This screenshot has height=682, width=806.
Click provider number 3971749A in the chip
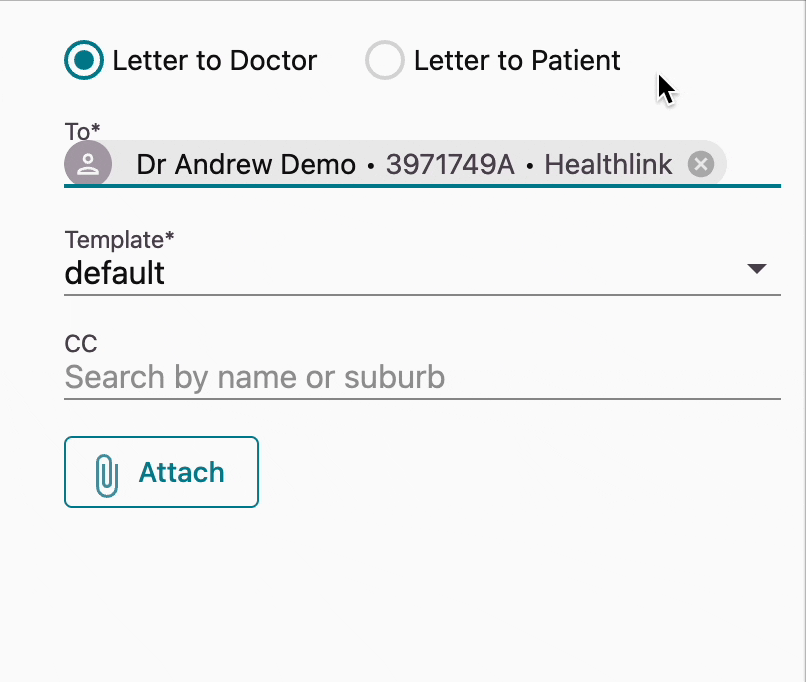(x=450, y=164)
